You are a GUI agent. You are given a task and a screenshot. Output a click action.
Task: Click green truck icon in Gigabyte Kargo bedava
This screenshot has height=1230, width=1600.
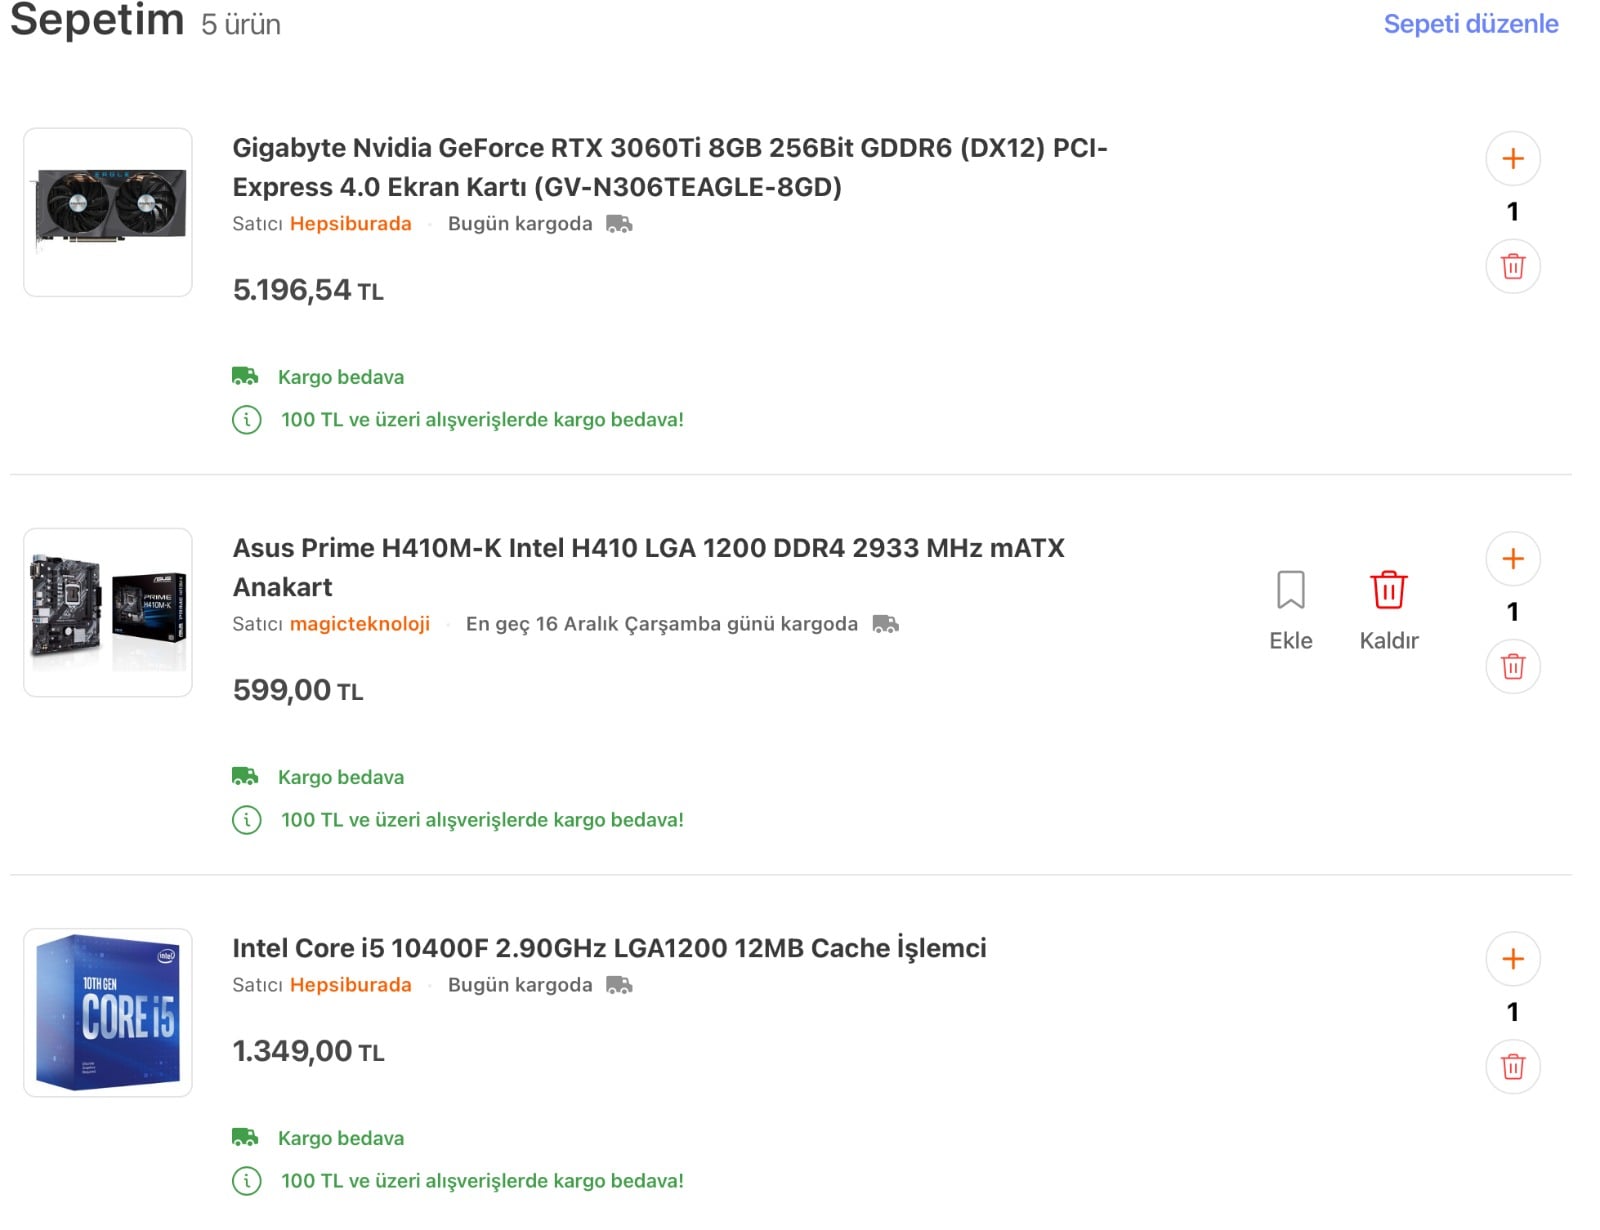coord(245,376)
